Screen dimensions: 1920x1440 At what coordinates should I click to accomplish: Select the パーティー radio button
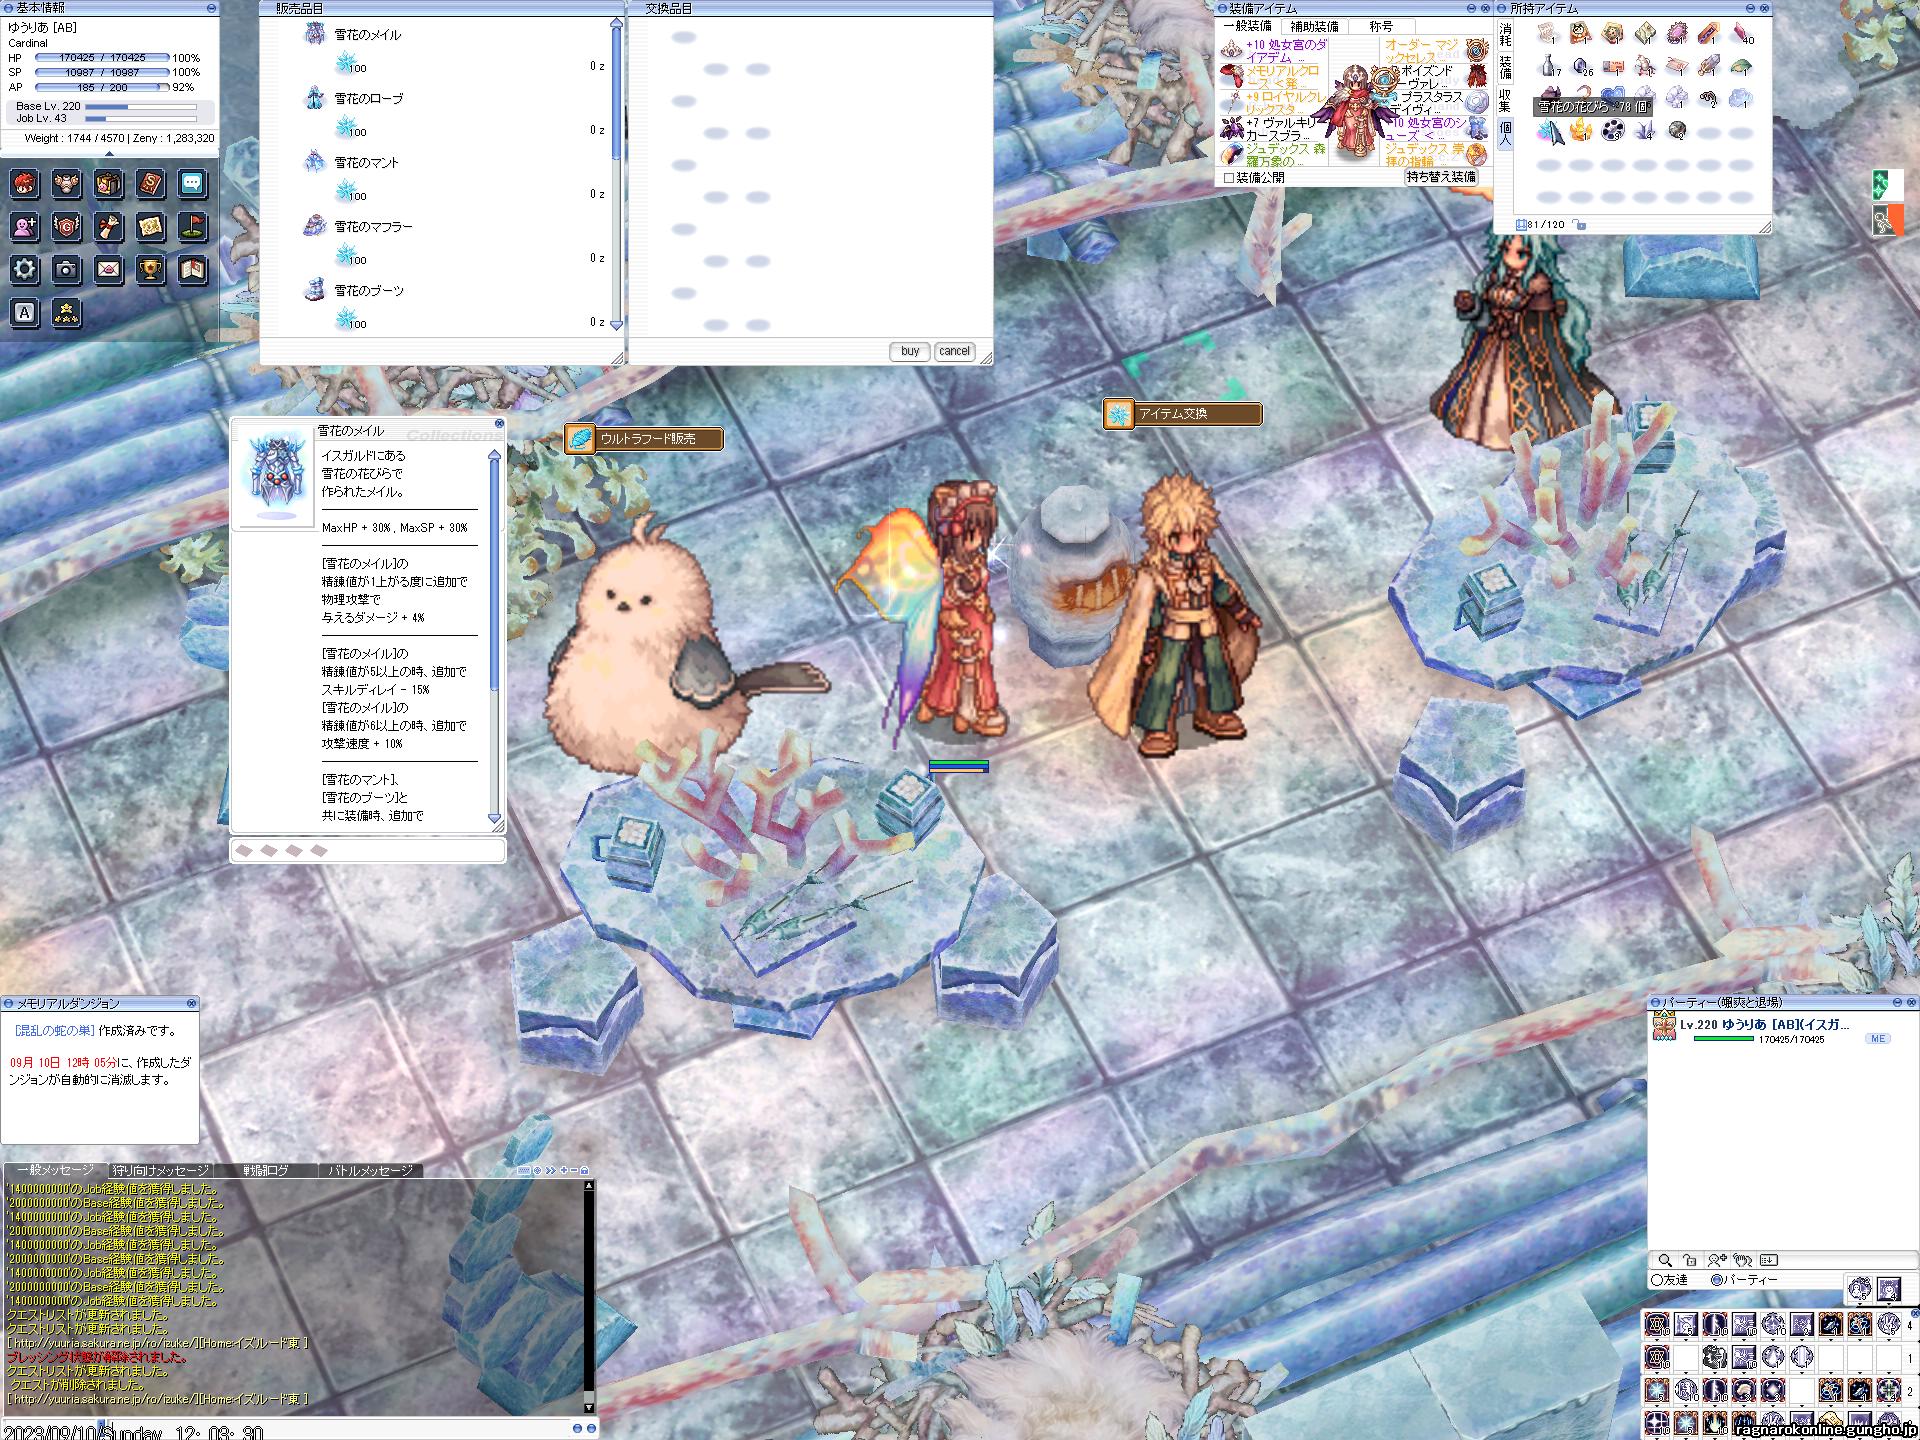coord(1717,1280)
